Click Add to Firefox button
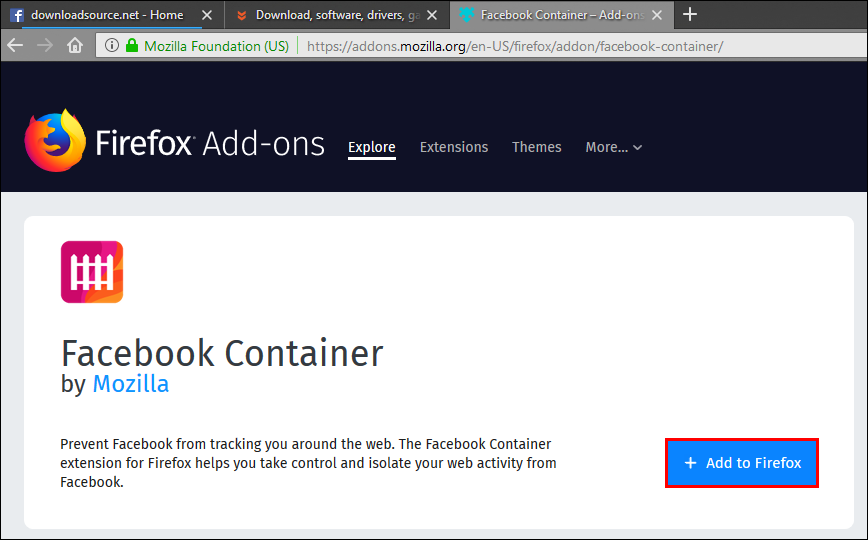 coord(742,463)
